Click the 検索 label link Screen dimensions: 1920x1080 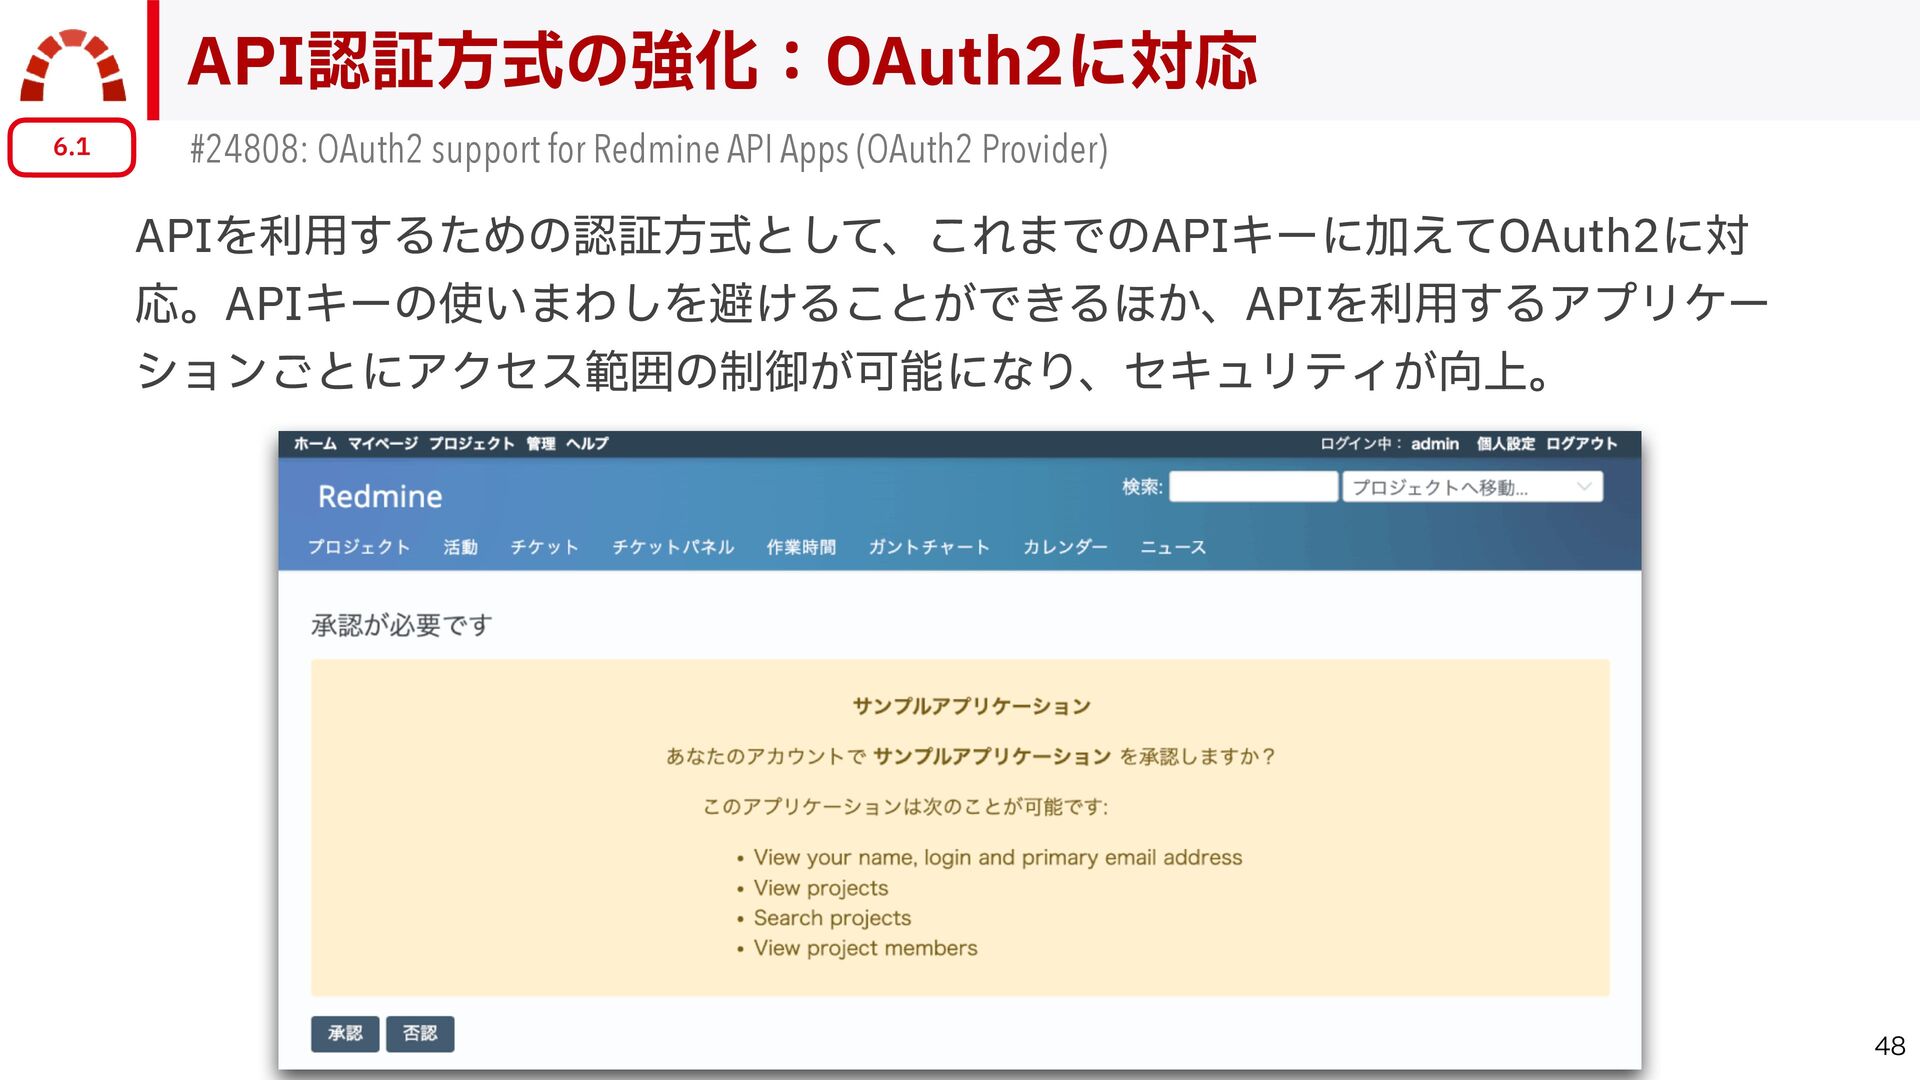pyautogui.click(x=1140, y=487)
